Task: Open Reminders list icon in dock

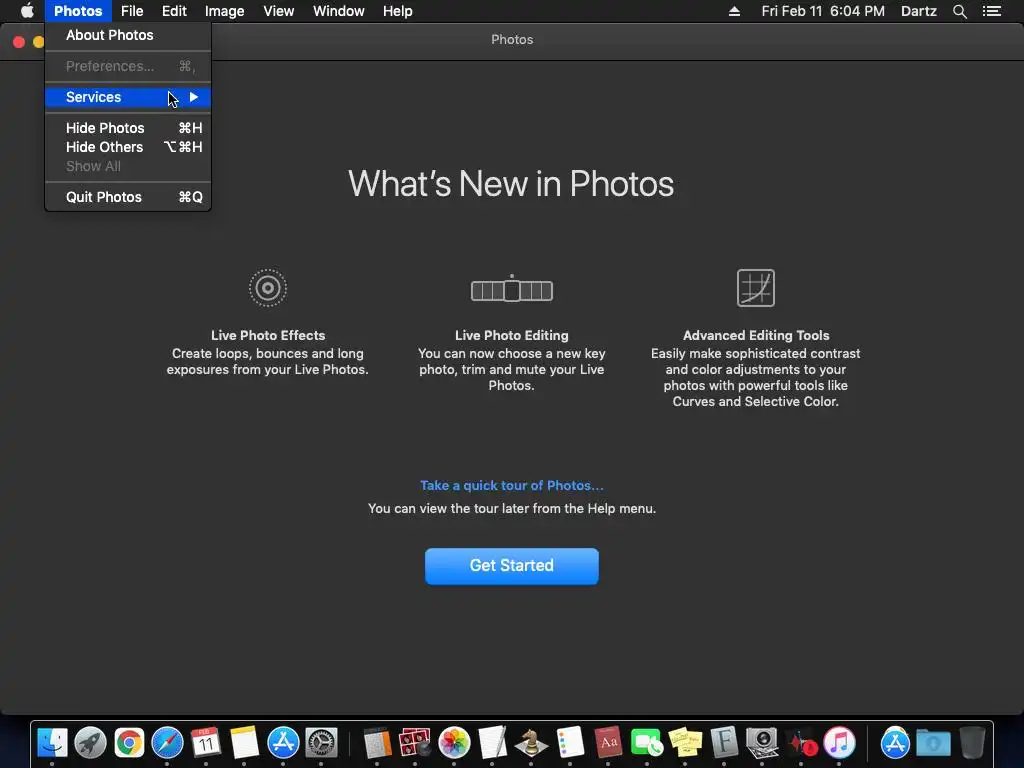Action: pos(569,743)
